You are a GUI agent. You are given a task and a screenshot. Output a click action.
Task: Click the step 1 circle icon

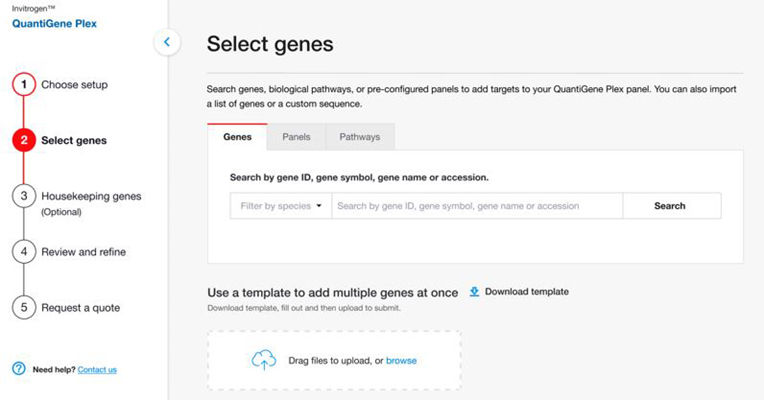[23, 84]
